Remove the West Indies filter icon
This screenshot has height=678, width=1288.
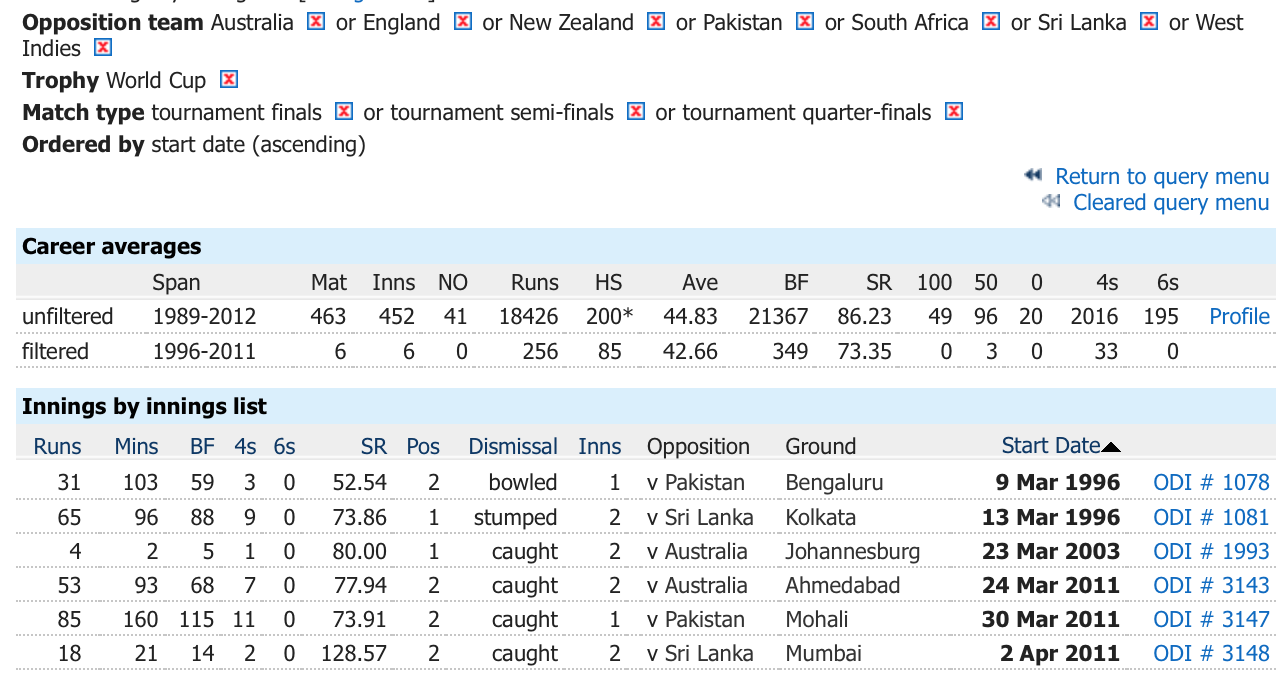(x=102, y=47)
